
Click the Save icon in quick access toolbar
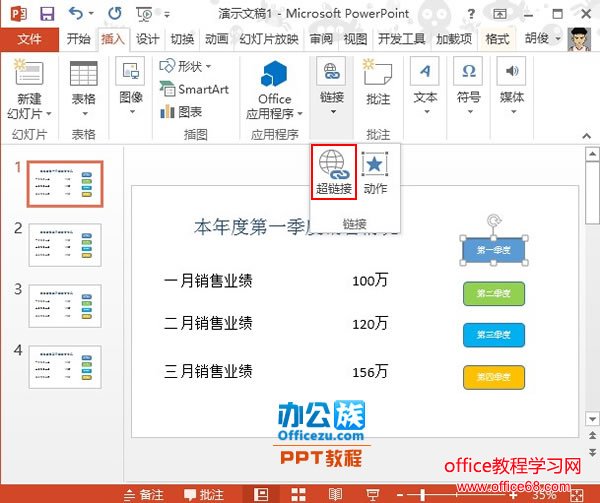coord(47,14)
